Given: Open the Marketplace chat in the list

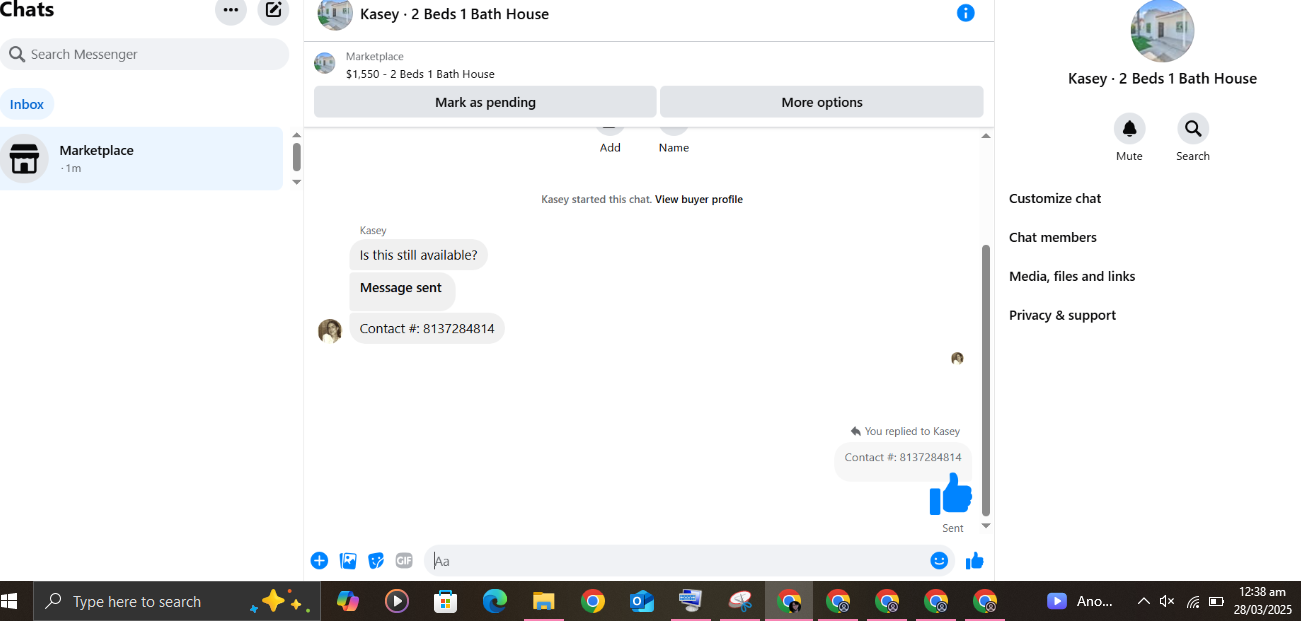Looking at the screenshot, I should (141, 159).
